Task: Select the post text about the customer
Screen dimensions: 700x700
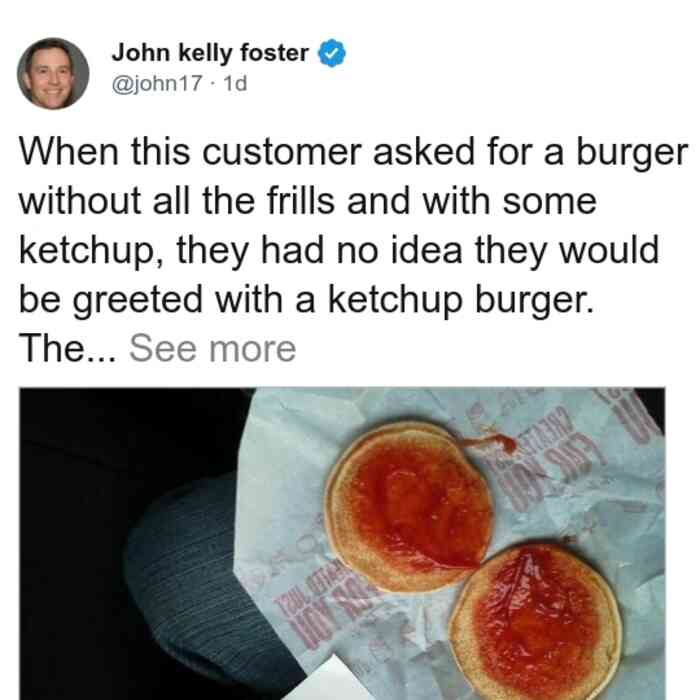Action: point(353,250)
